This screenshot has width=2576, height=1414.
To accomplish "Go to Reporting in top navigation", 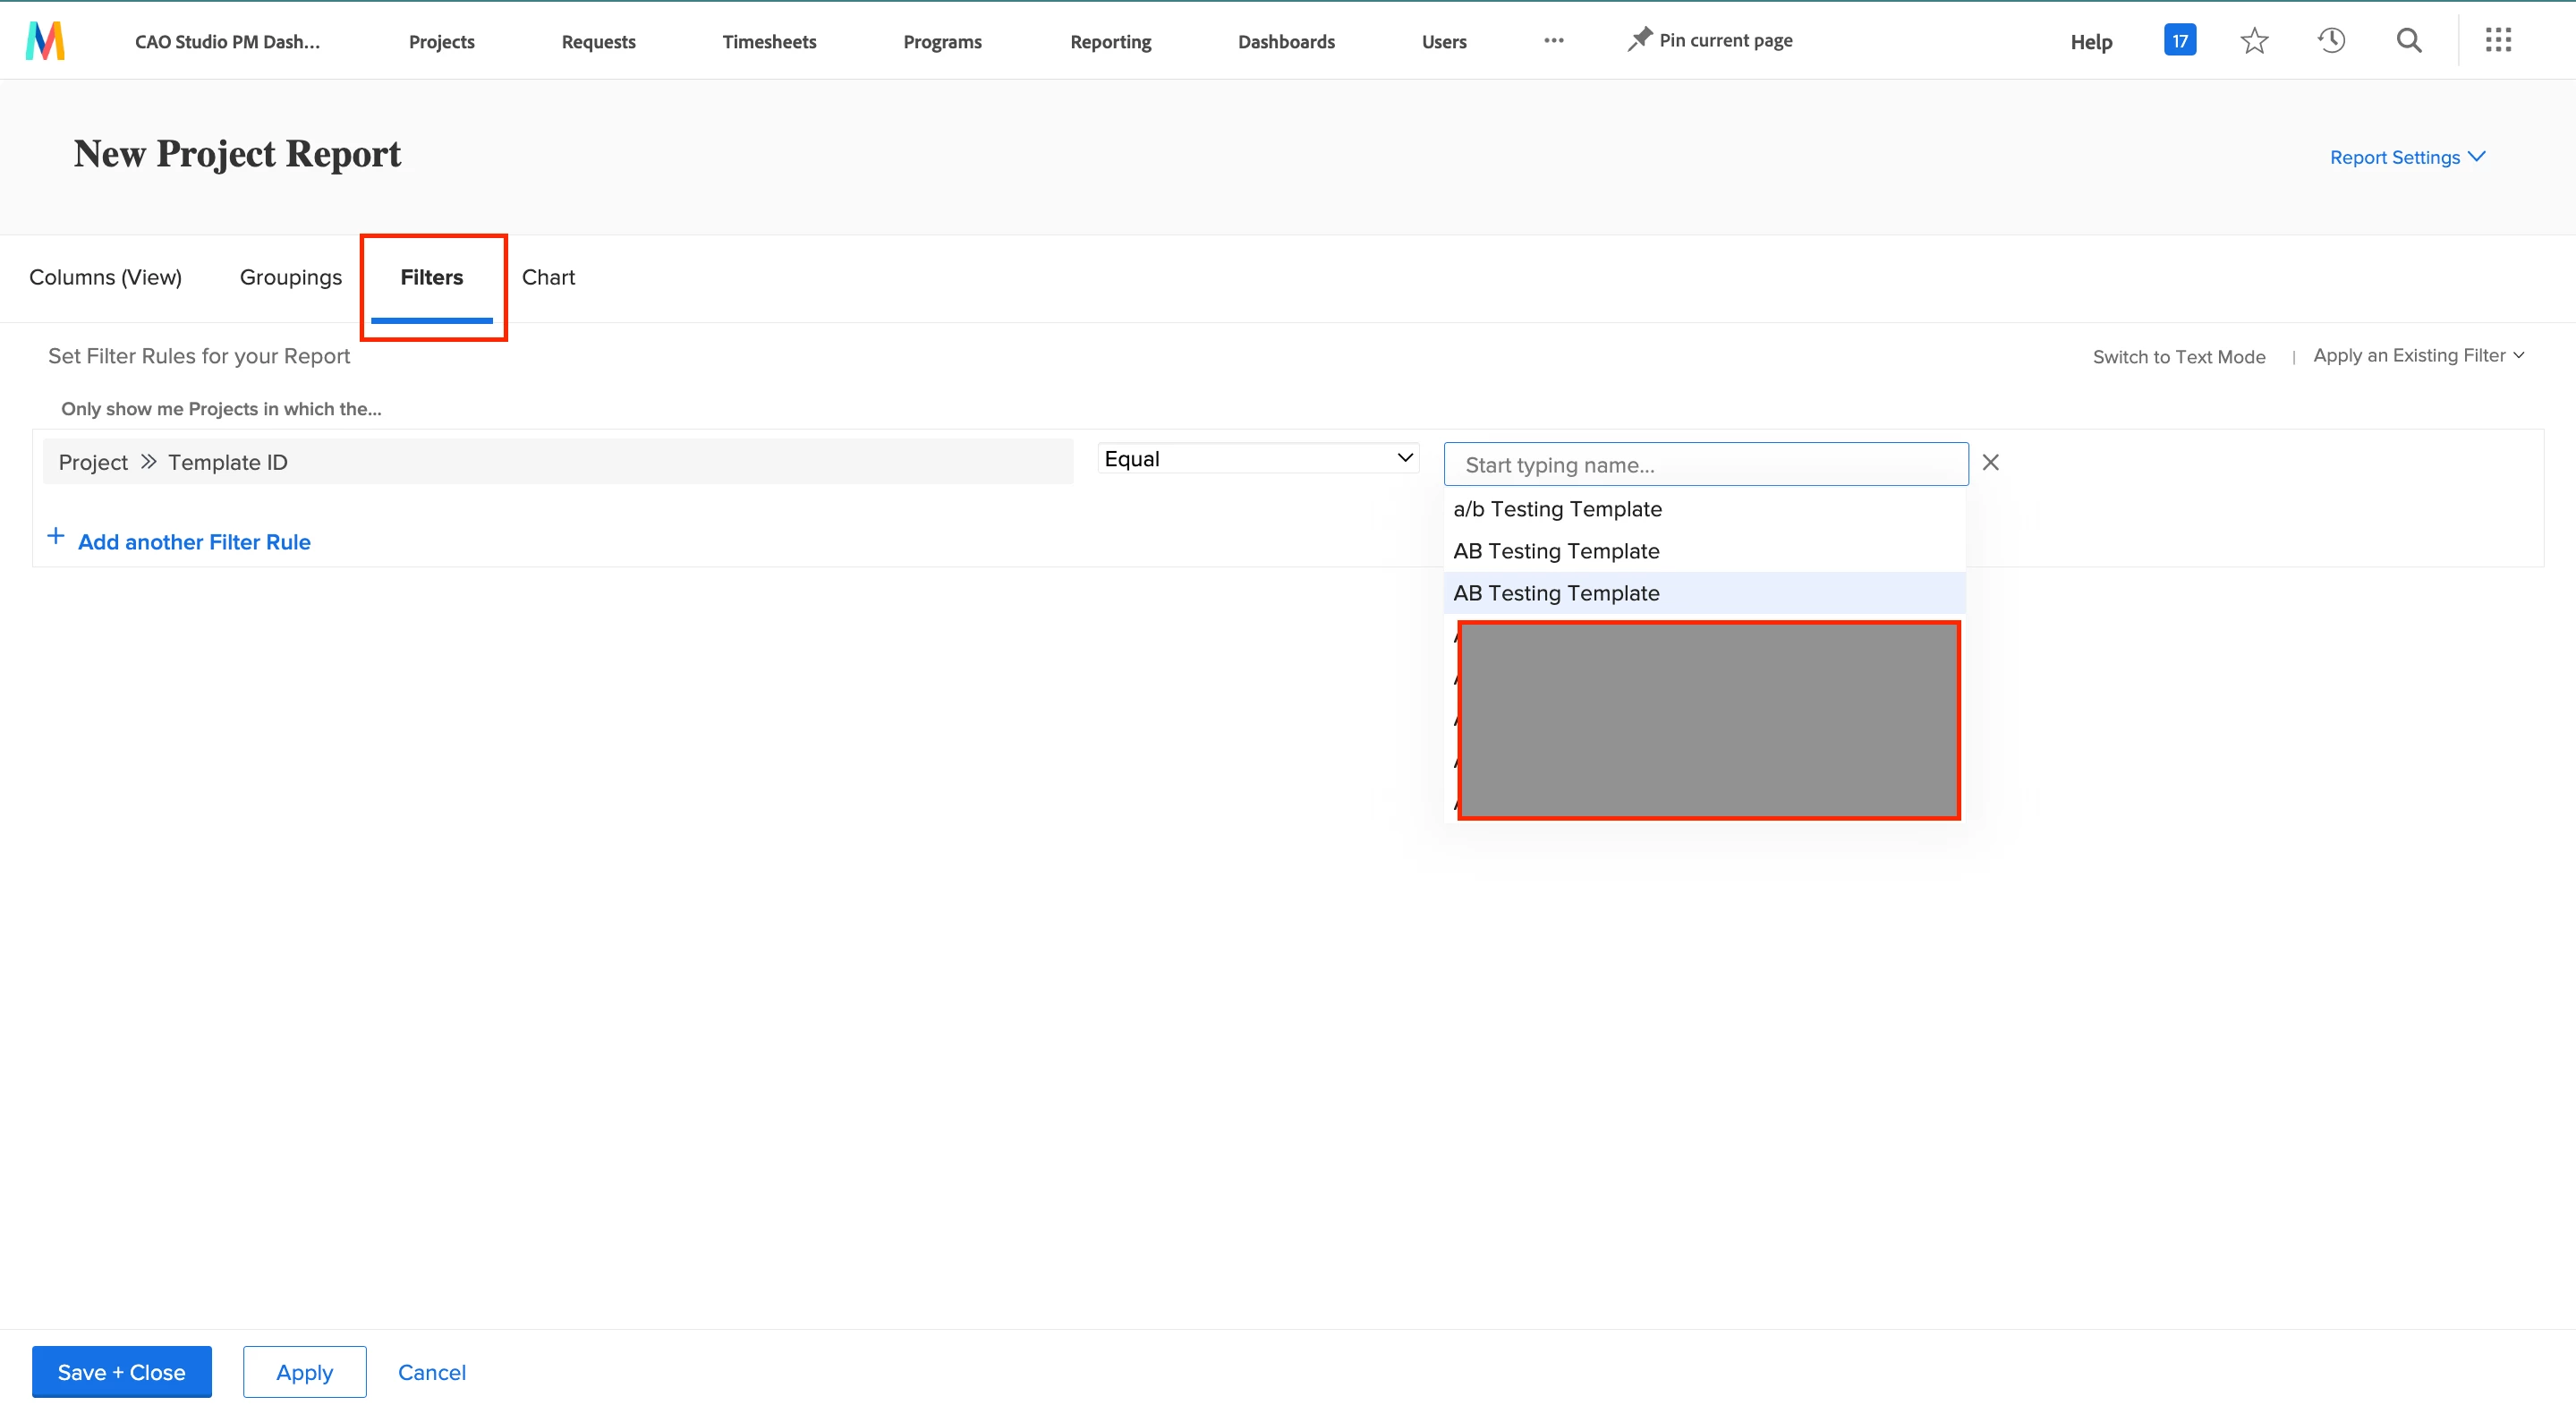I will (1110, 42).
